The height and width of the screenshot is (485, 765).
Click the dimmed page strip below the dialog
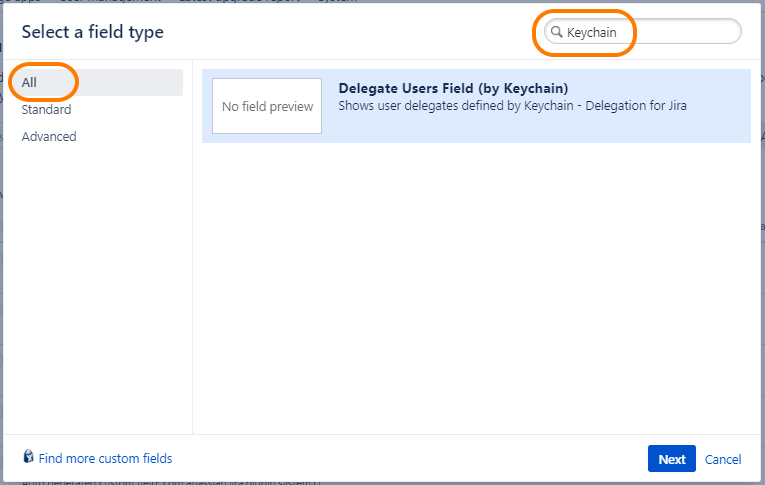(380, 481)
